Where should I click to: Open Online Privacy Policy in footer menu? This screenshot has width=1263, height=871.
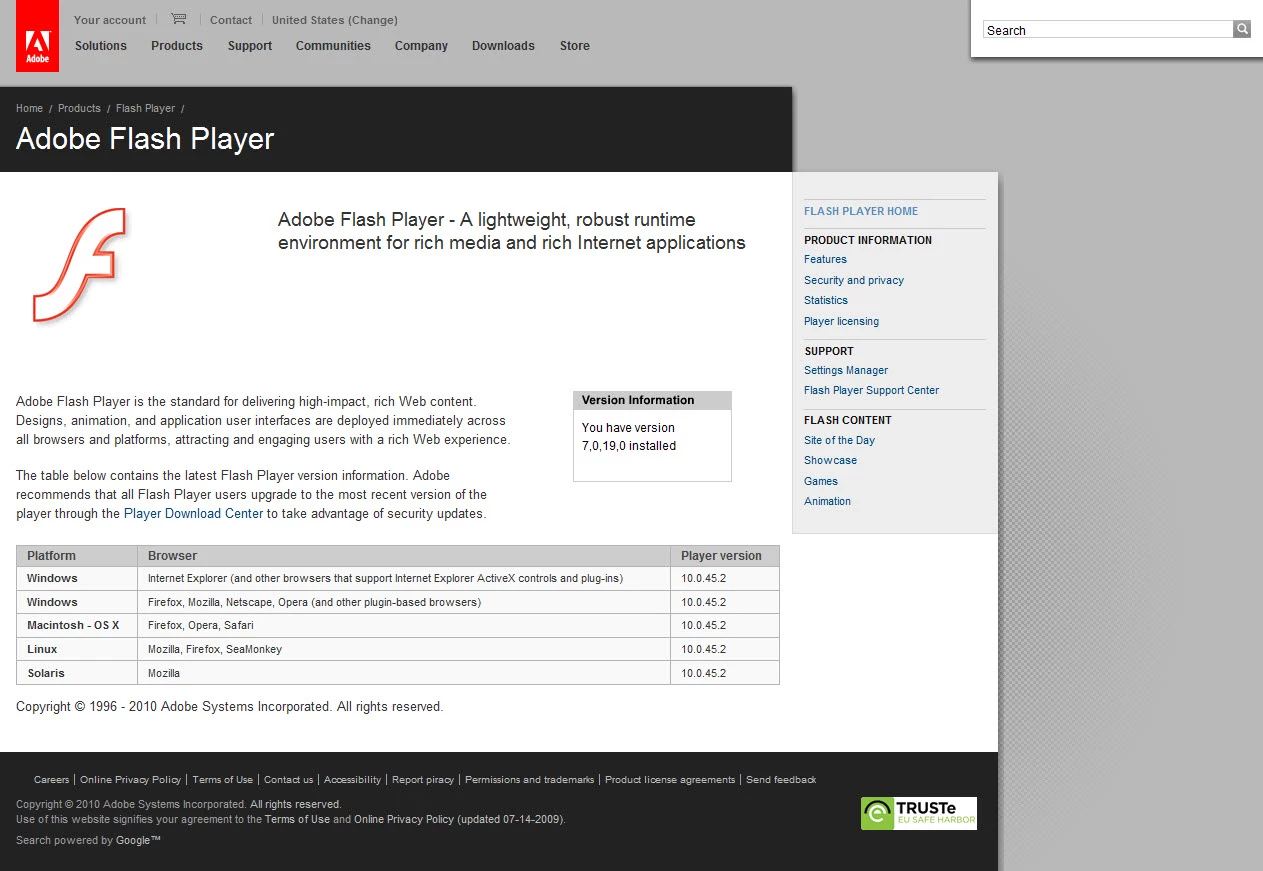(x=131, y=779)
